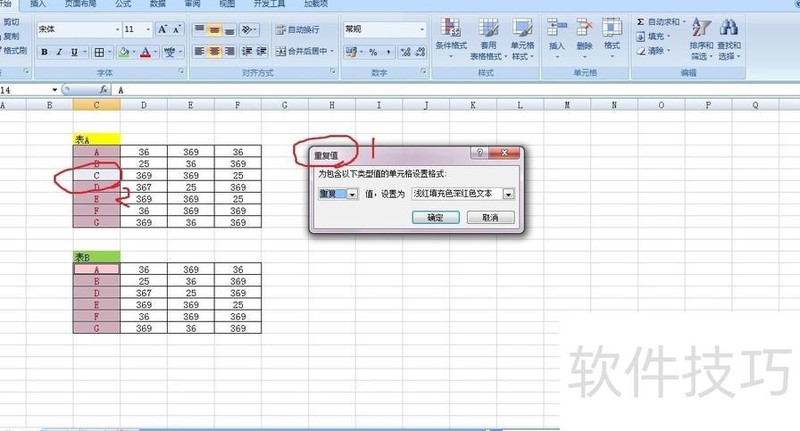Toggle bottom vertical alignment

[230, 30]
